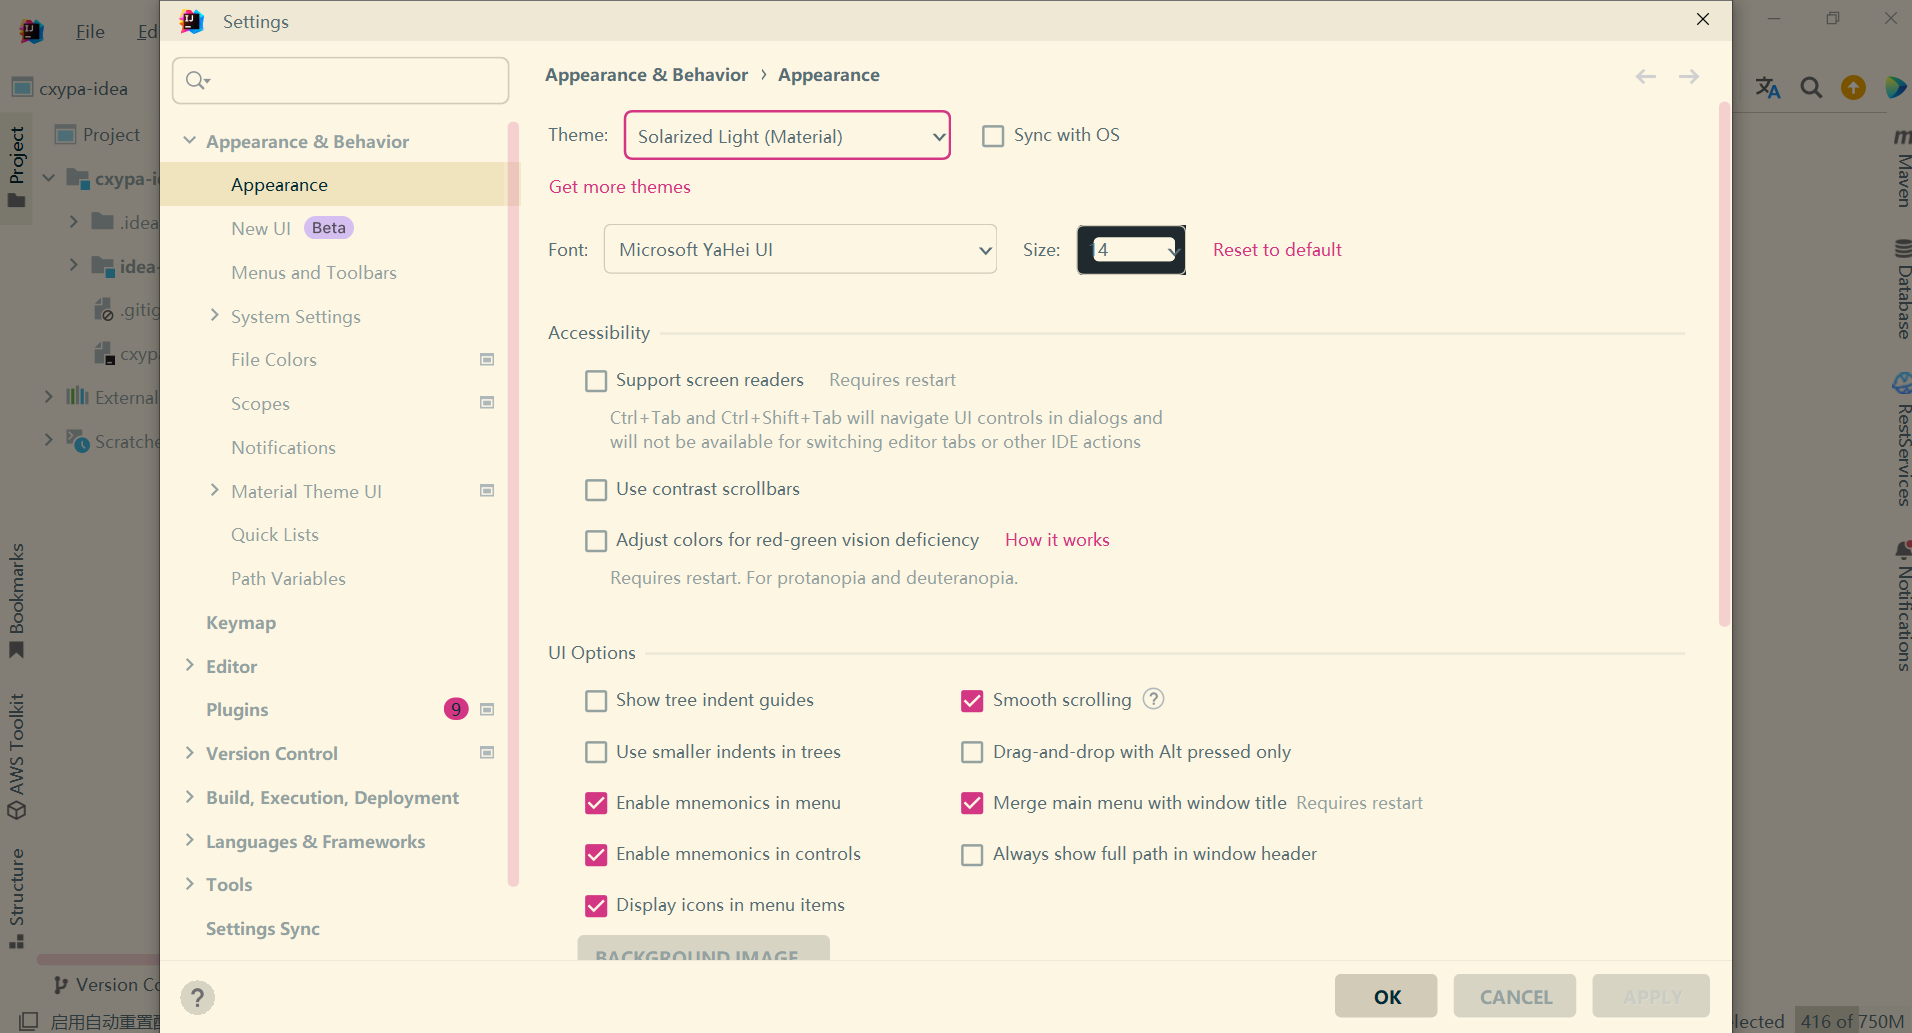Image resolution: width=1912 pixels, height=1033 pixels.
Task: Open Search Everywhere with the magnifier icon
Action: pyautogui.click(x=1810, y=88)
